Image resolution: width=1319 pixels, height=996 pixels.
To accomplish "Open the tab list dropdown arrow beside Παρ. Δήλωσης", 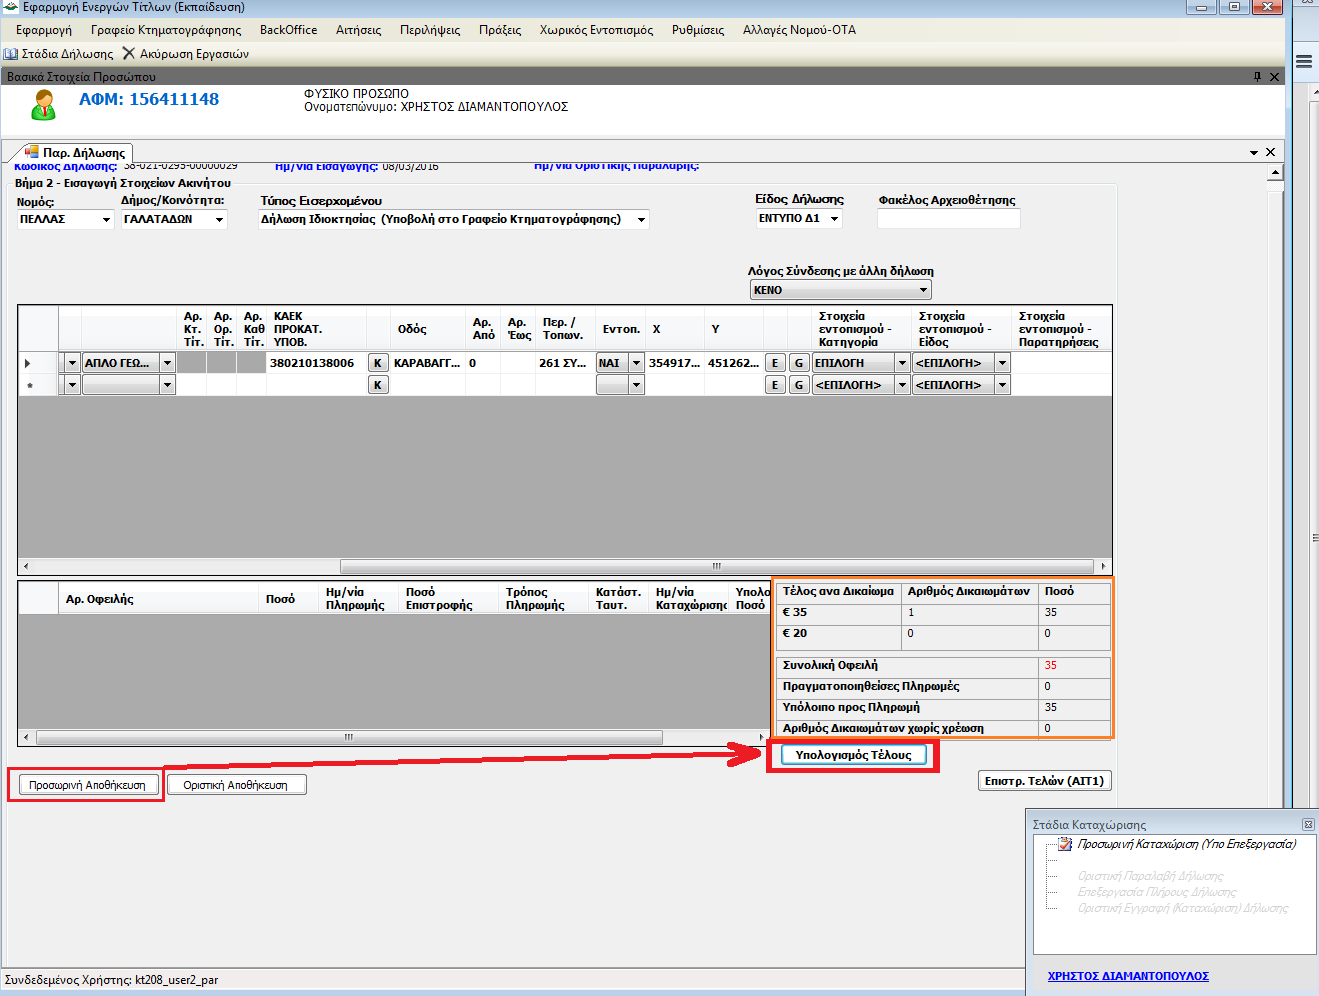I will pos(1254,152).
